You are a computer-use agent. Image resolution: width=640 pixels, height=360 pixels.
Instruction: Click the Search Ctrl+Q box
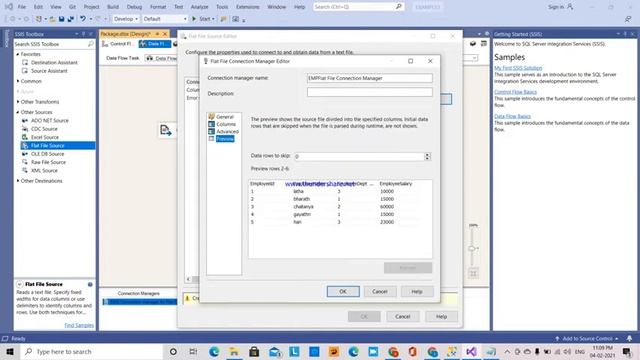click(358, 7)
